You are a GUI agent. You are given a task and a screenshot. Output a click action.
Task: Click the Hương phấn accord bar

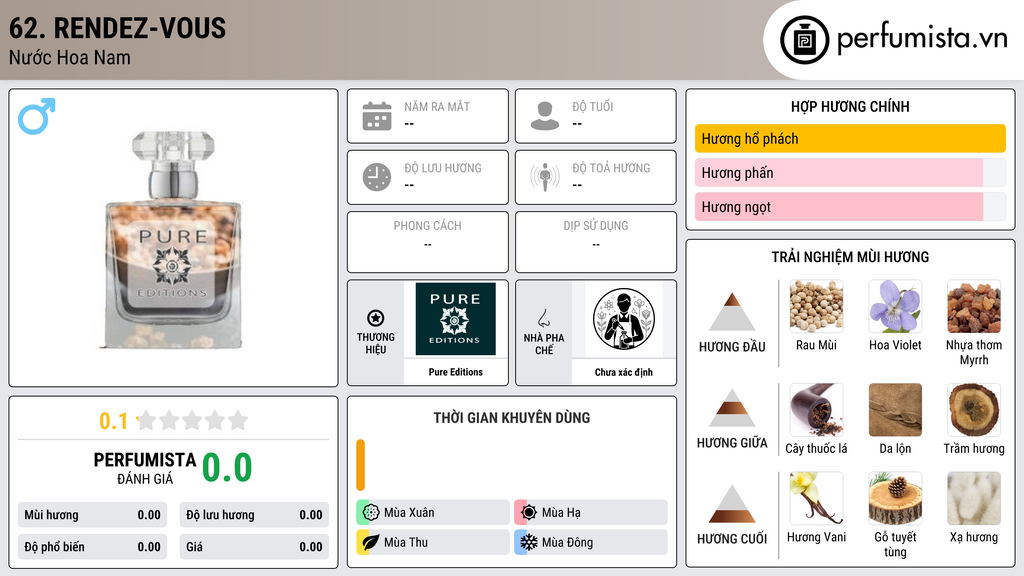pos(850,172)
